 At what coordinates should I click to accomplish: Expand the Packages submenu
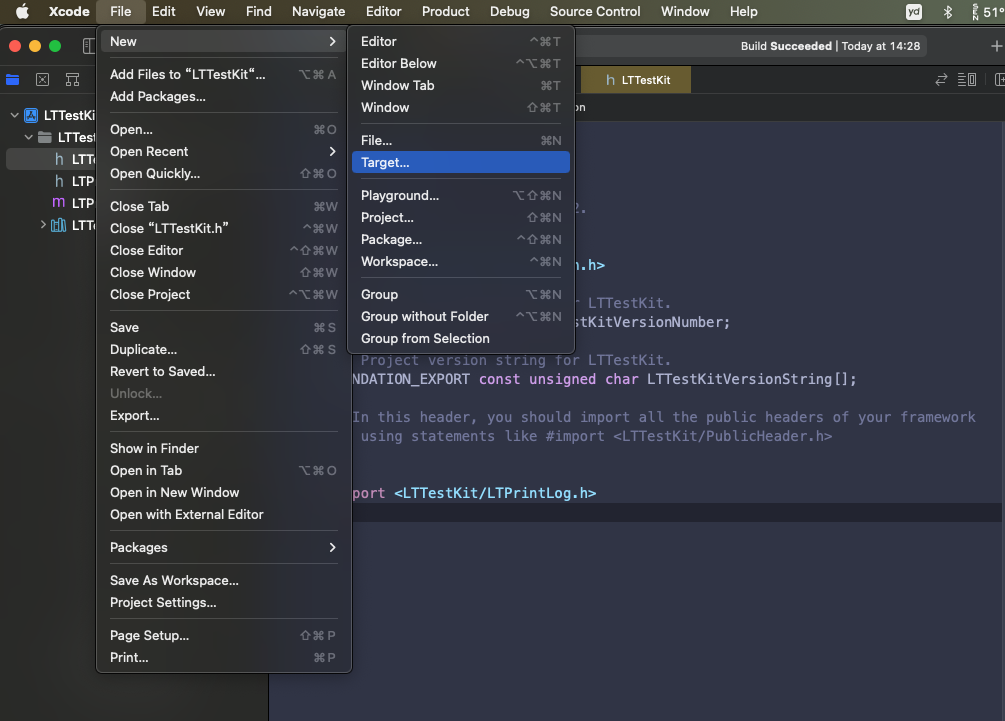pos(223,547)
